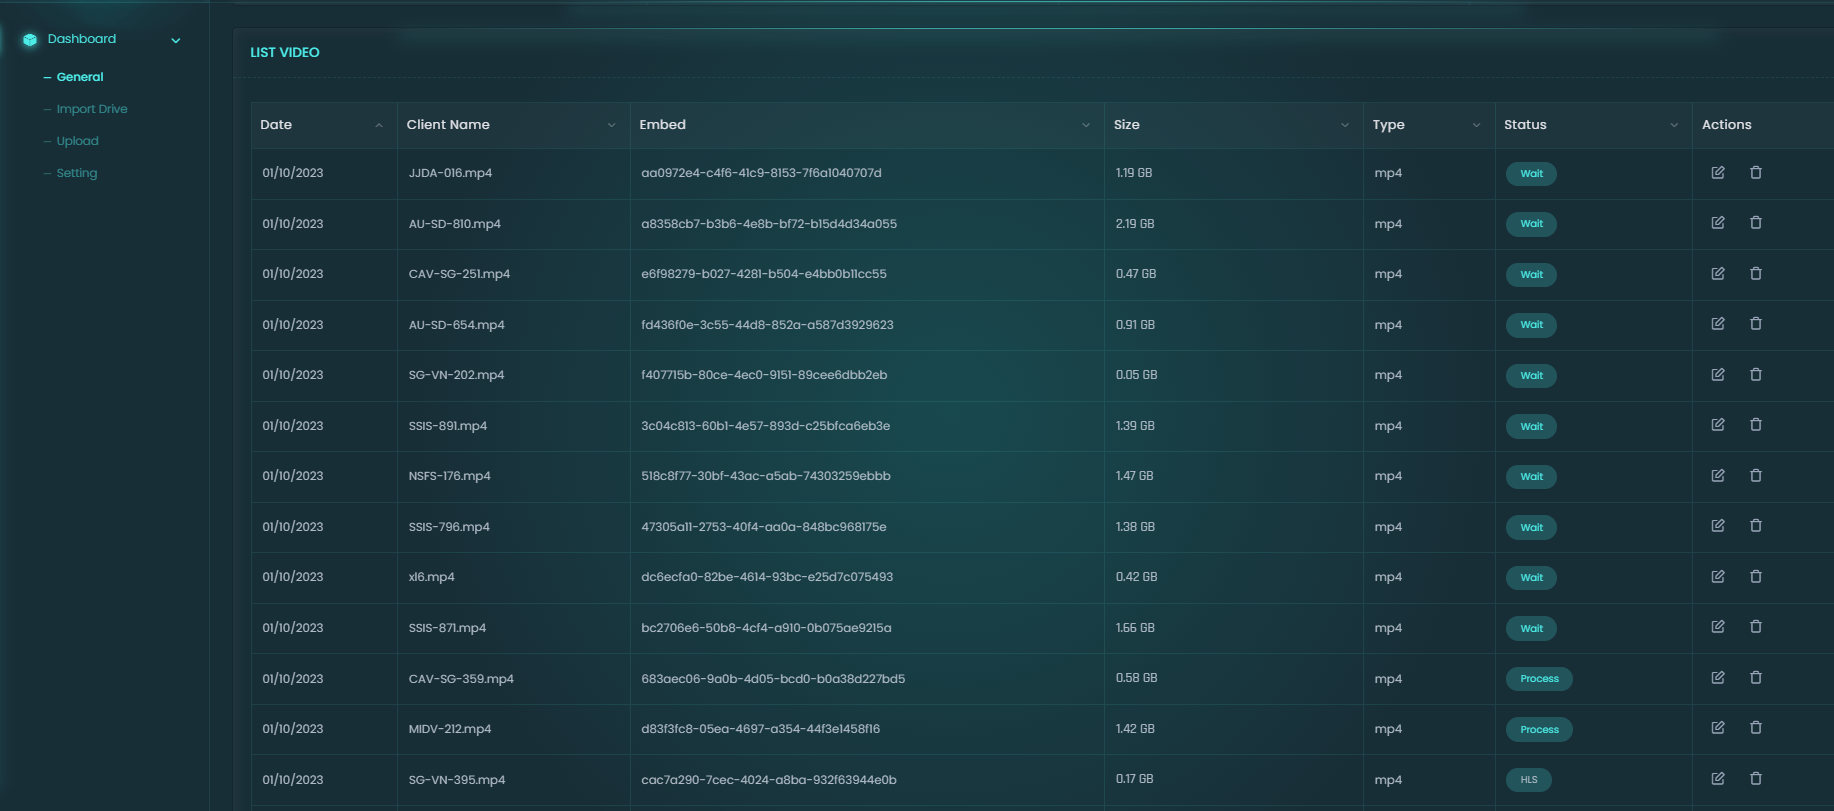Go to Import Drive page

click(x=92, y=109)
